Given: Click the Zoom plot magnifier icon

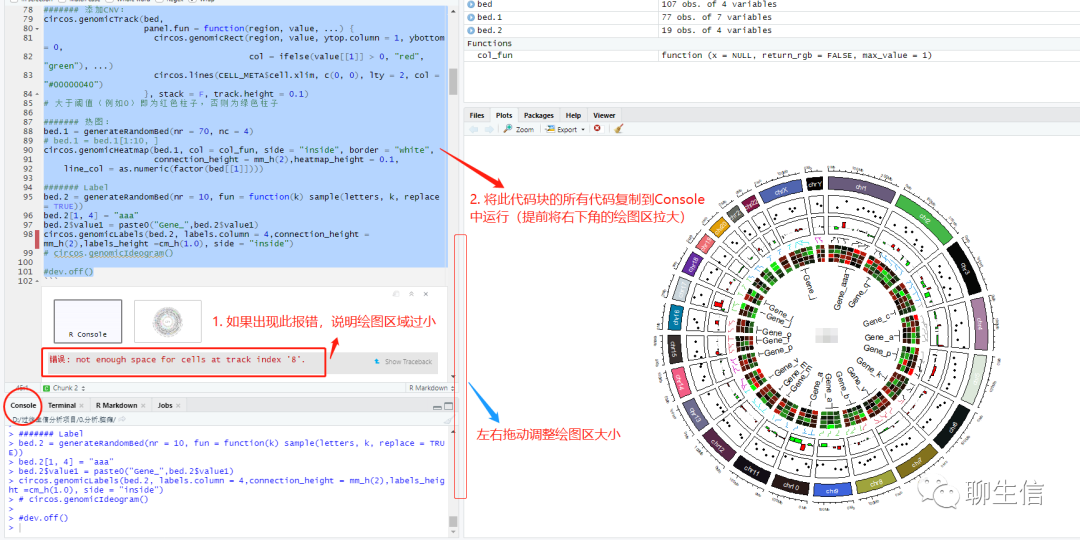Looking at the screenshot, I should pos(507,129).
